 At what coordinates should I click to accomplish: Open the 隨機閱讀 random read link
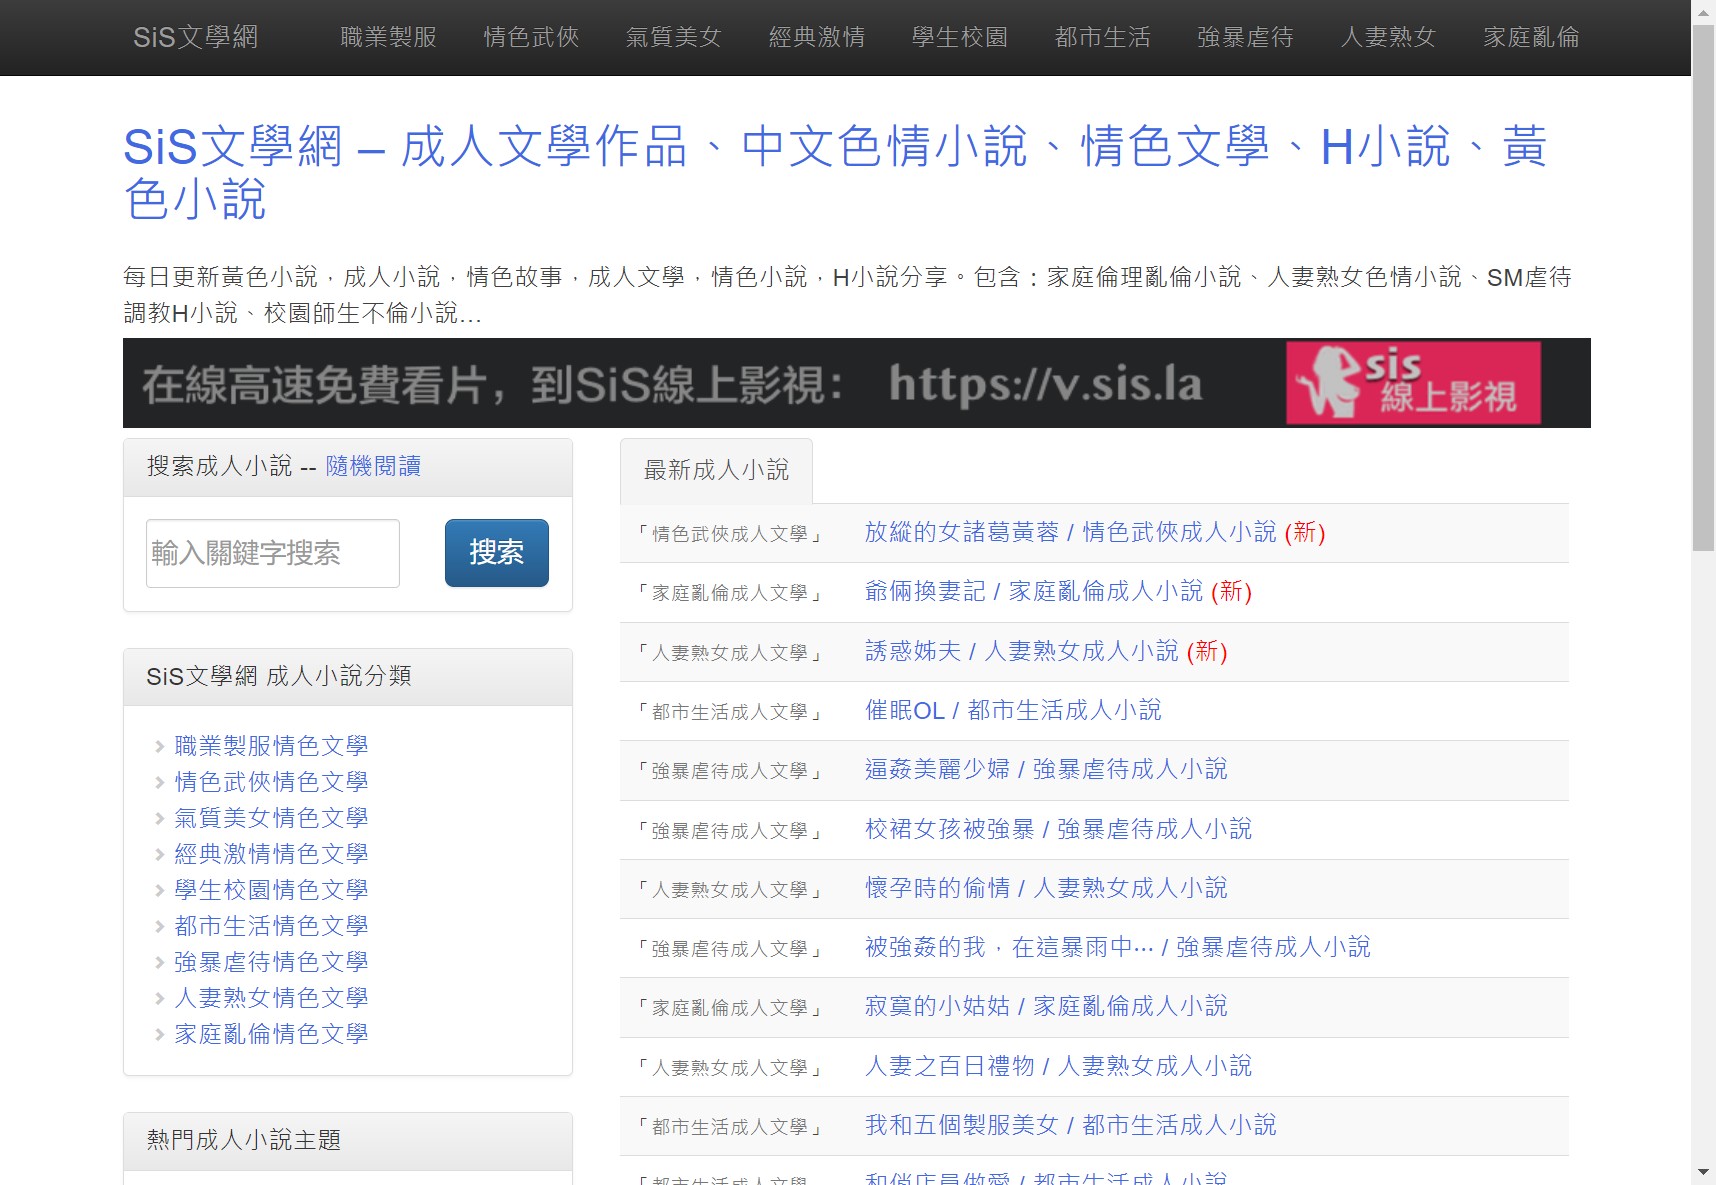point(373,466)
